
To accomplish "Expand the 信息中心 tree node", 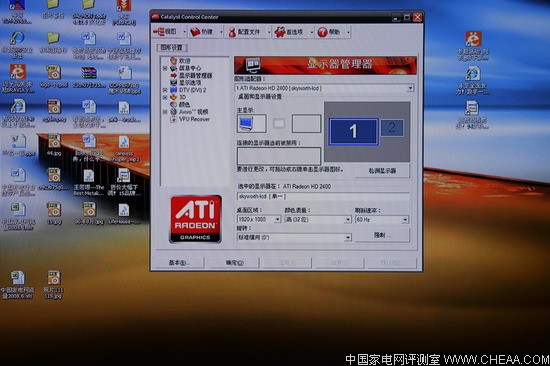I will [165, 68].
